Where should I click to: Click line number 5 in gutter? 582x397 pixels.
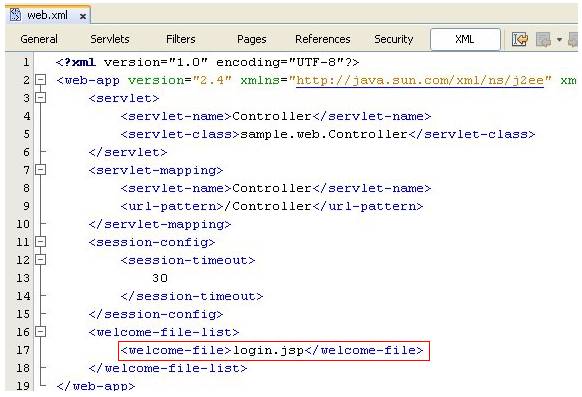point(26,134)
